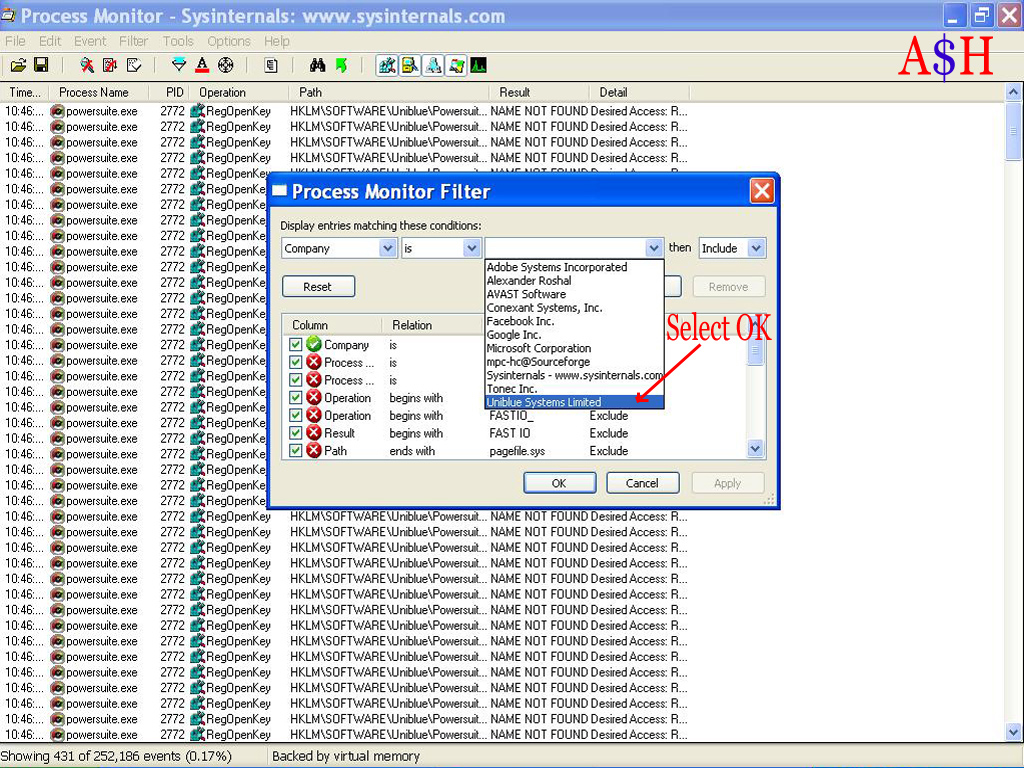Open the Help menu
Screen dimensions: 1024x768
[277, 41]
